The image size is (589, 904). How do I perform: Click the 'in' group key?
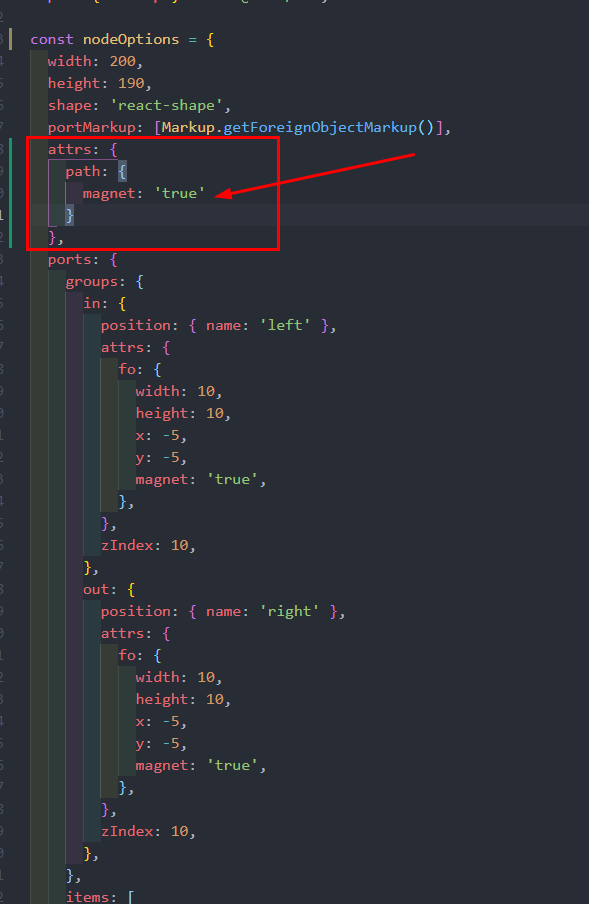(x=92, y=303)
